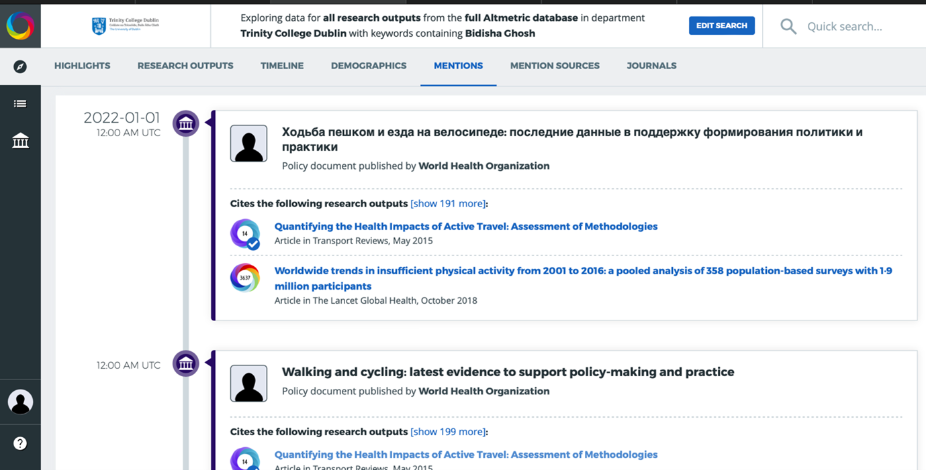Viewport: 926px width, 470px height.
Task: Click the Bidisha Ghosh keyword in search summary
Action: pyautogui.click(x=500, y=34)
